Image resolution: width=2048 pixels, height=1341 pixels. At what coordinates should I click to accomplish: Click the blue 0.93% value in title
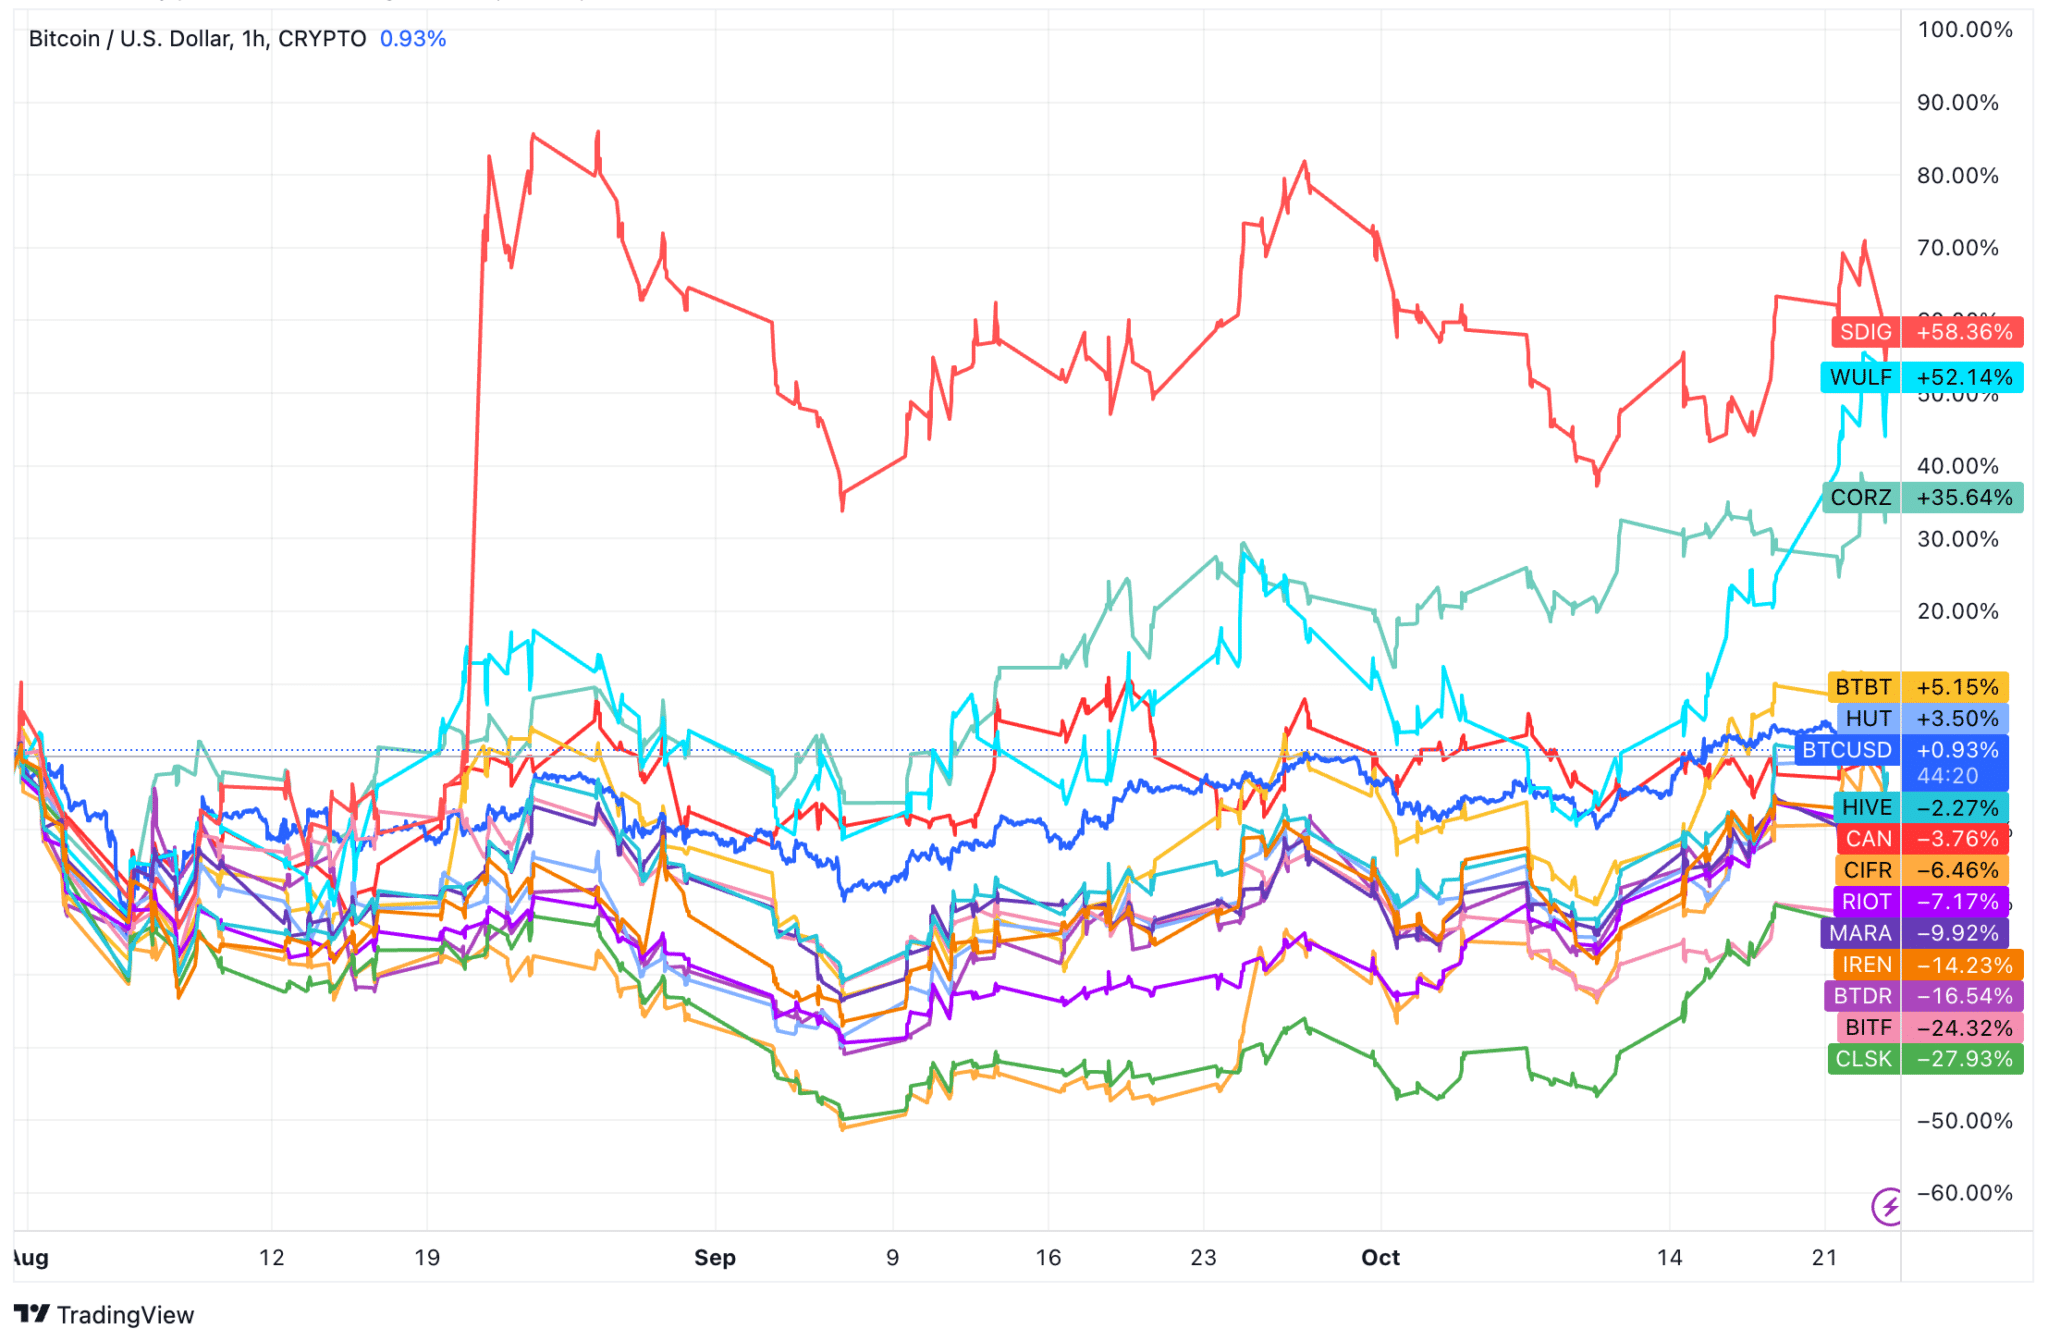click(412, 39)
